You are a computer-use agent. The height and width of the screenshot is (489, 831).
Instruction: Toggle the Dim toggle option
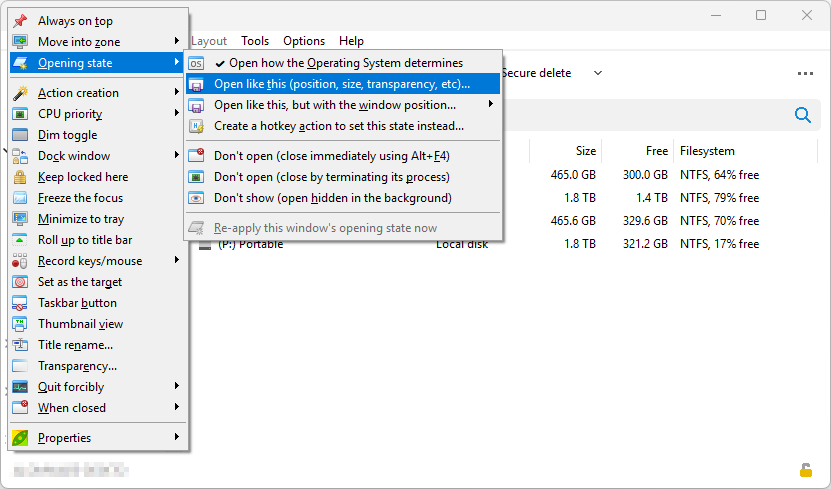coord(67,135)
